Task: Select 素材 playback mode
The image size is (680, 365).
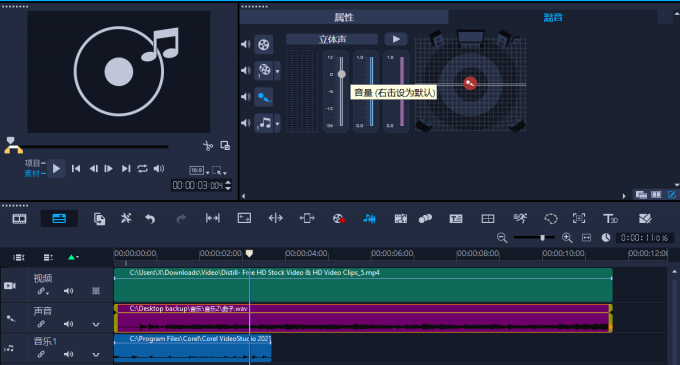Action: pos(32,173)
